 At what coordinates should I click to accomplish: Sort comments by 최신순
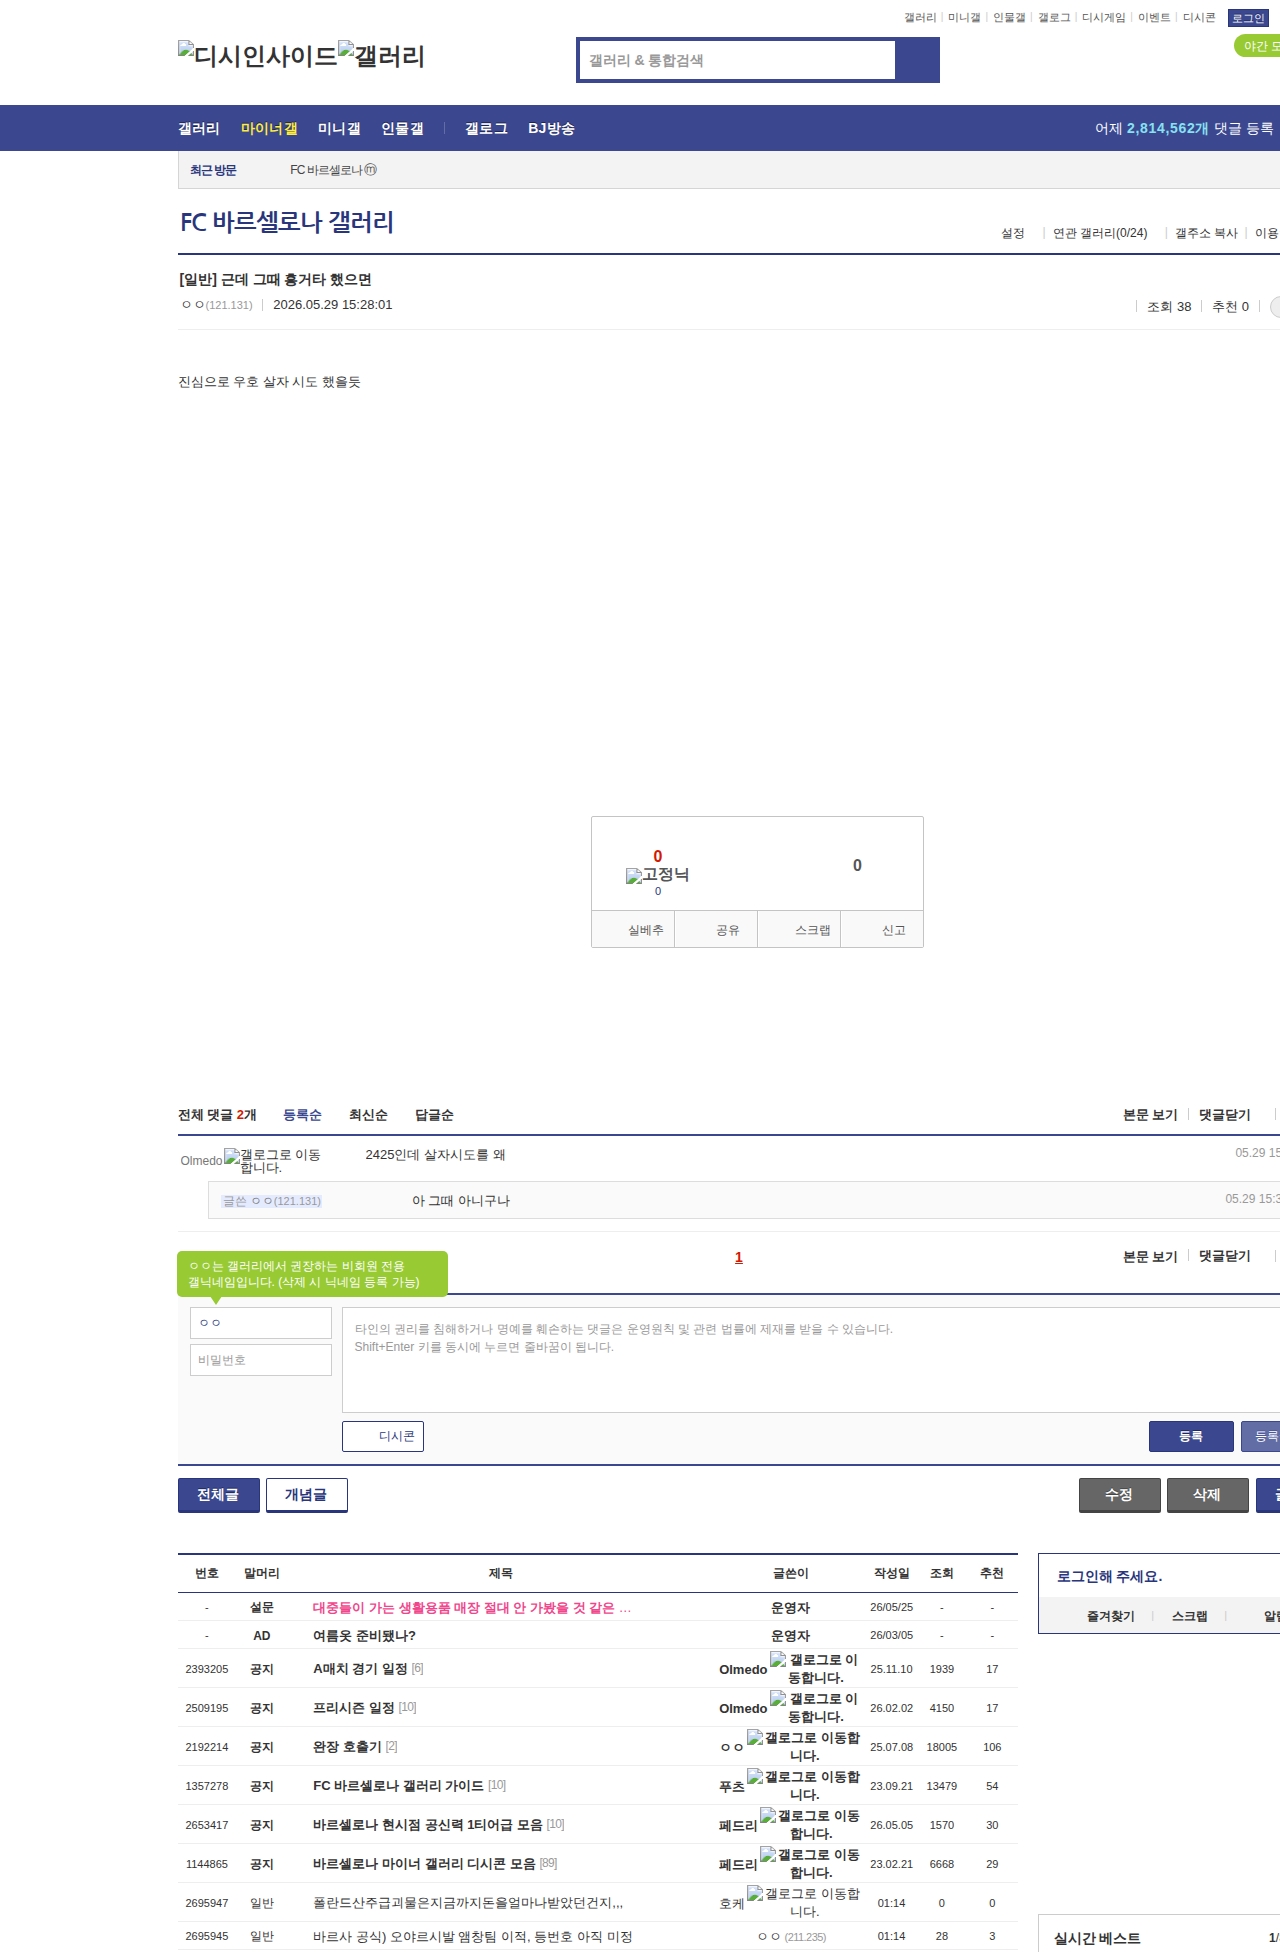(368, 1115)
